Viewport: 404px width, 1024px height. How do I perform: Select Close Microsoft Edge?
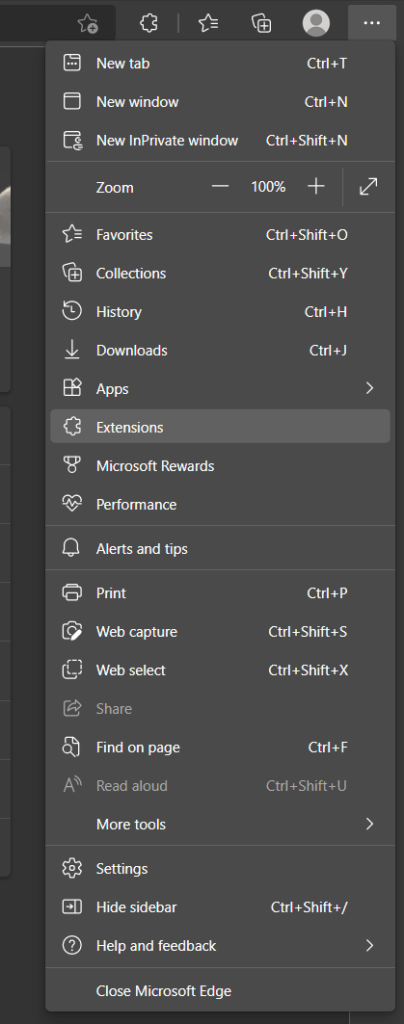pyautogui.click(x=220, y=991)
